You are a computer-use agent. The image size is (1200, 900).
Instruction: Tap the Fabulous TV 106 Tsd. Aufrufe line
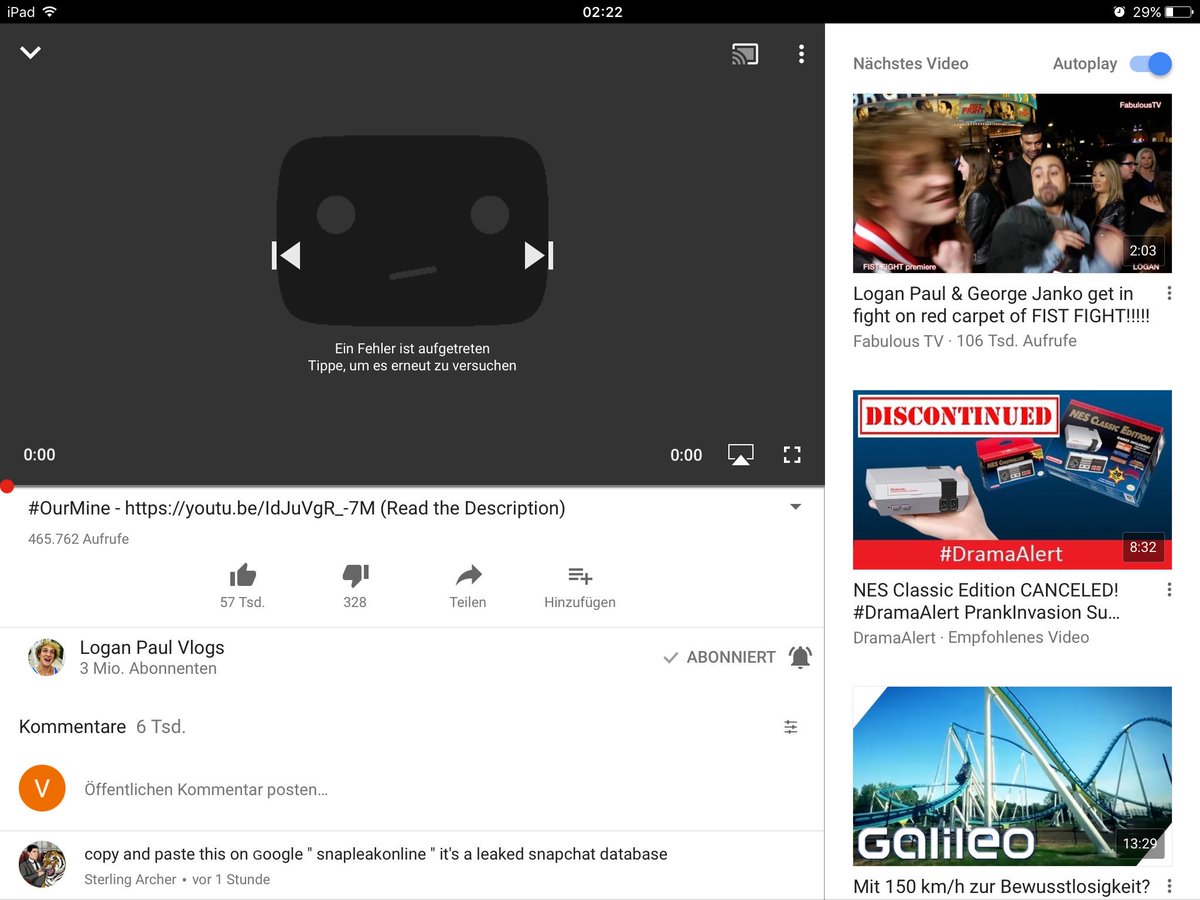coord(965,341)
